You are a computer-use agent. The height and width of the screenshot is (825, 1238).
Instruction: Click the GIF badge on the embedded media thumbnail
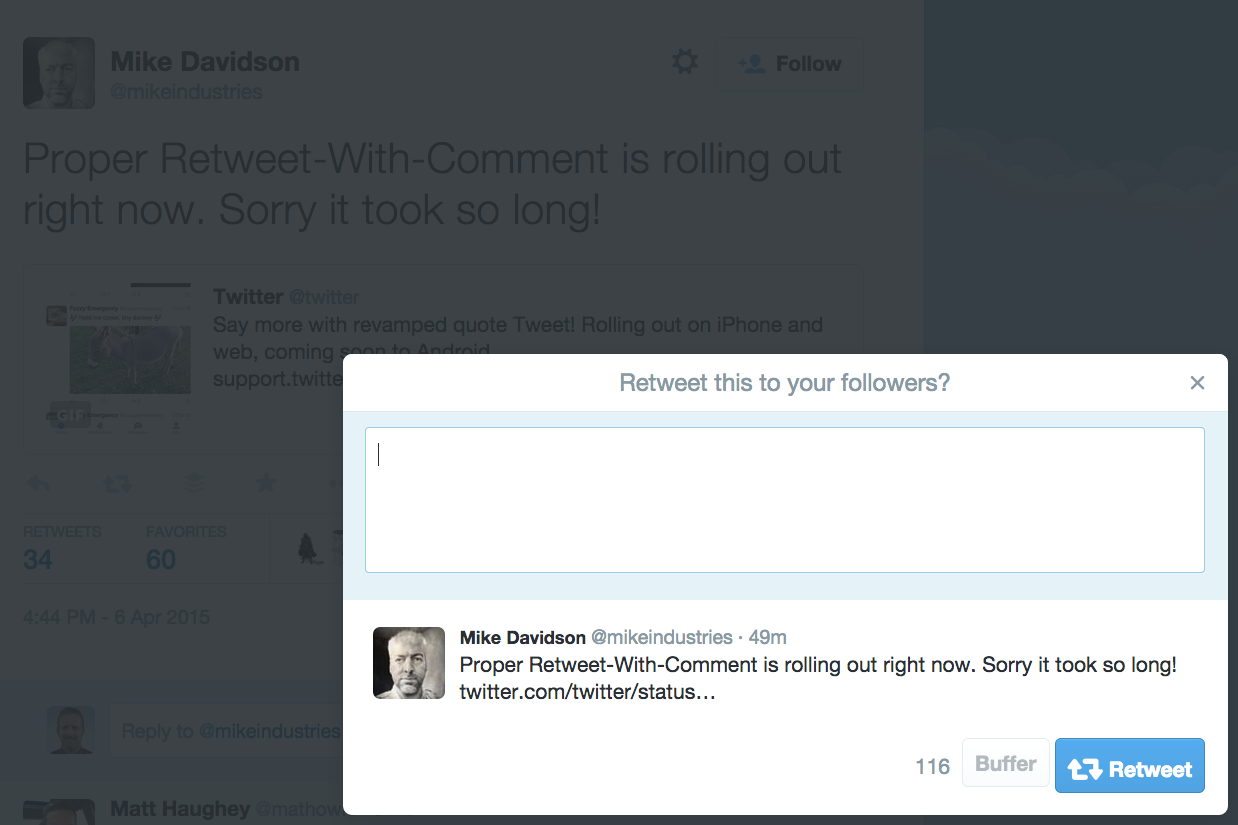point(68,414)
